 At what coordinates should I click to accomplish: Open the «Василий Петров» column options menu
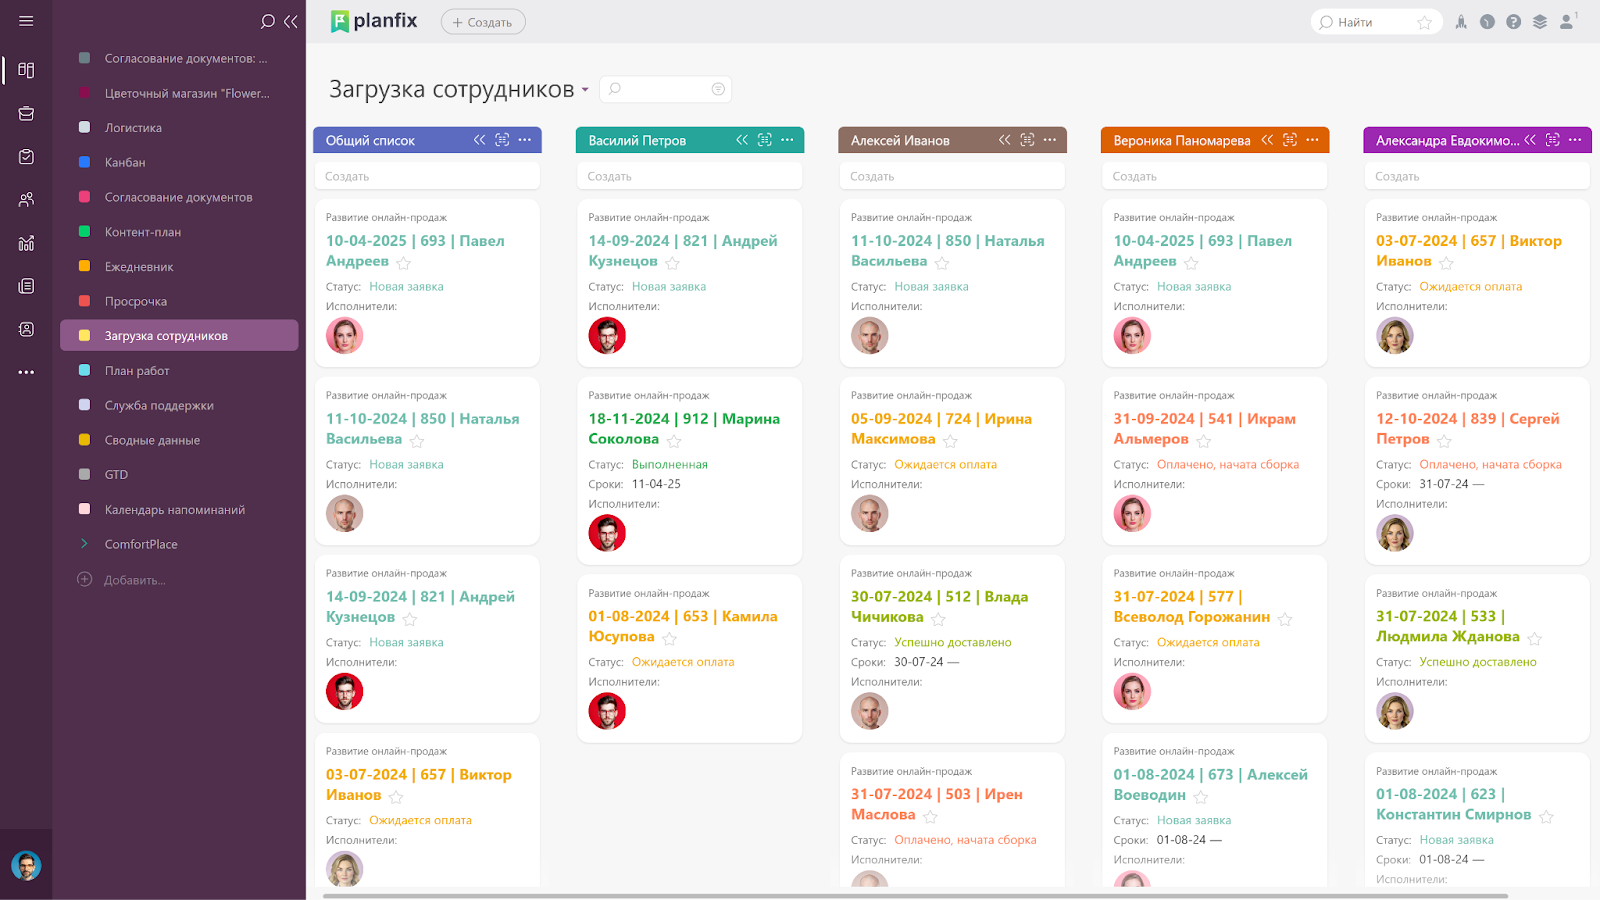click(789, 140)
